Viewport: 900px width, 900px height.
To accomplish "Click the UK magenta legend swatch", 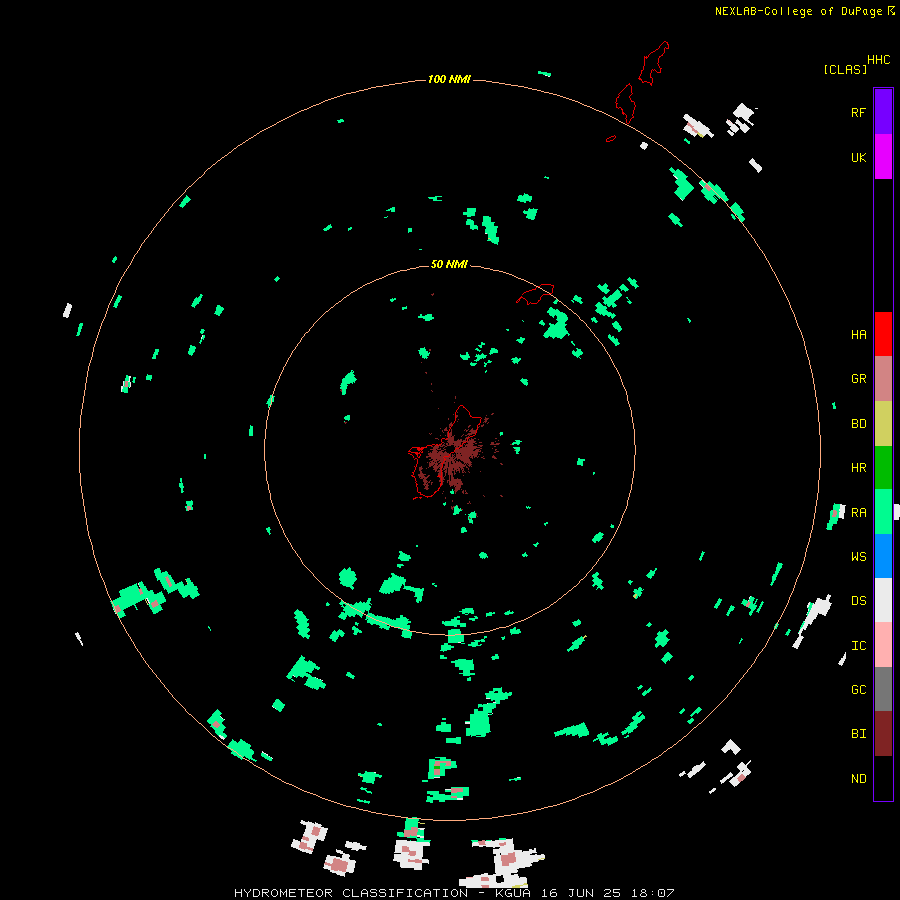I will [883, 157].
